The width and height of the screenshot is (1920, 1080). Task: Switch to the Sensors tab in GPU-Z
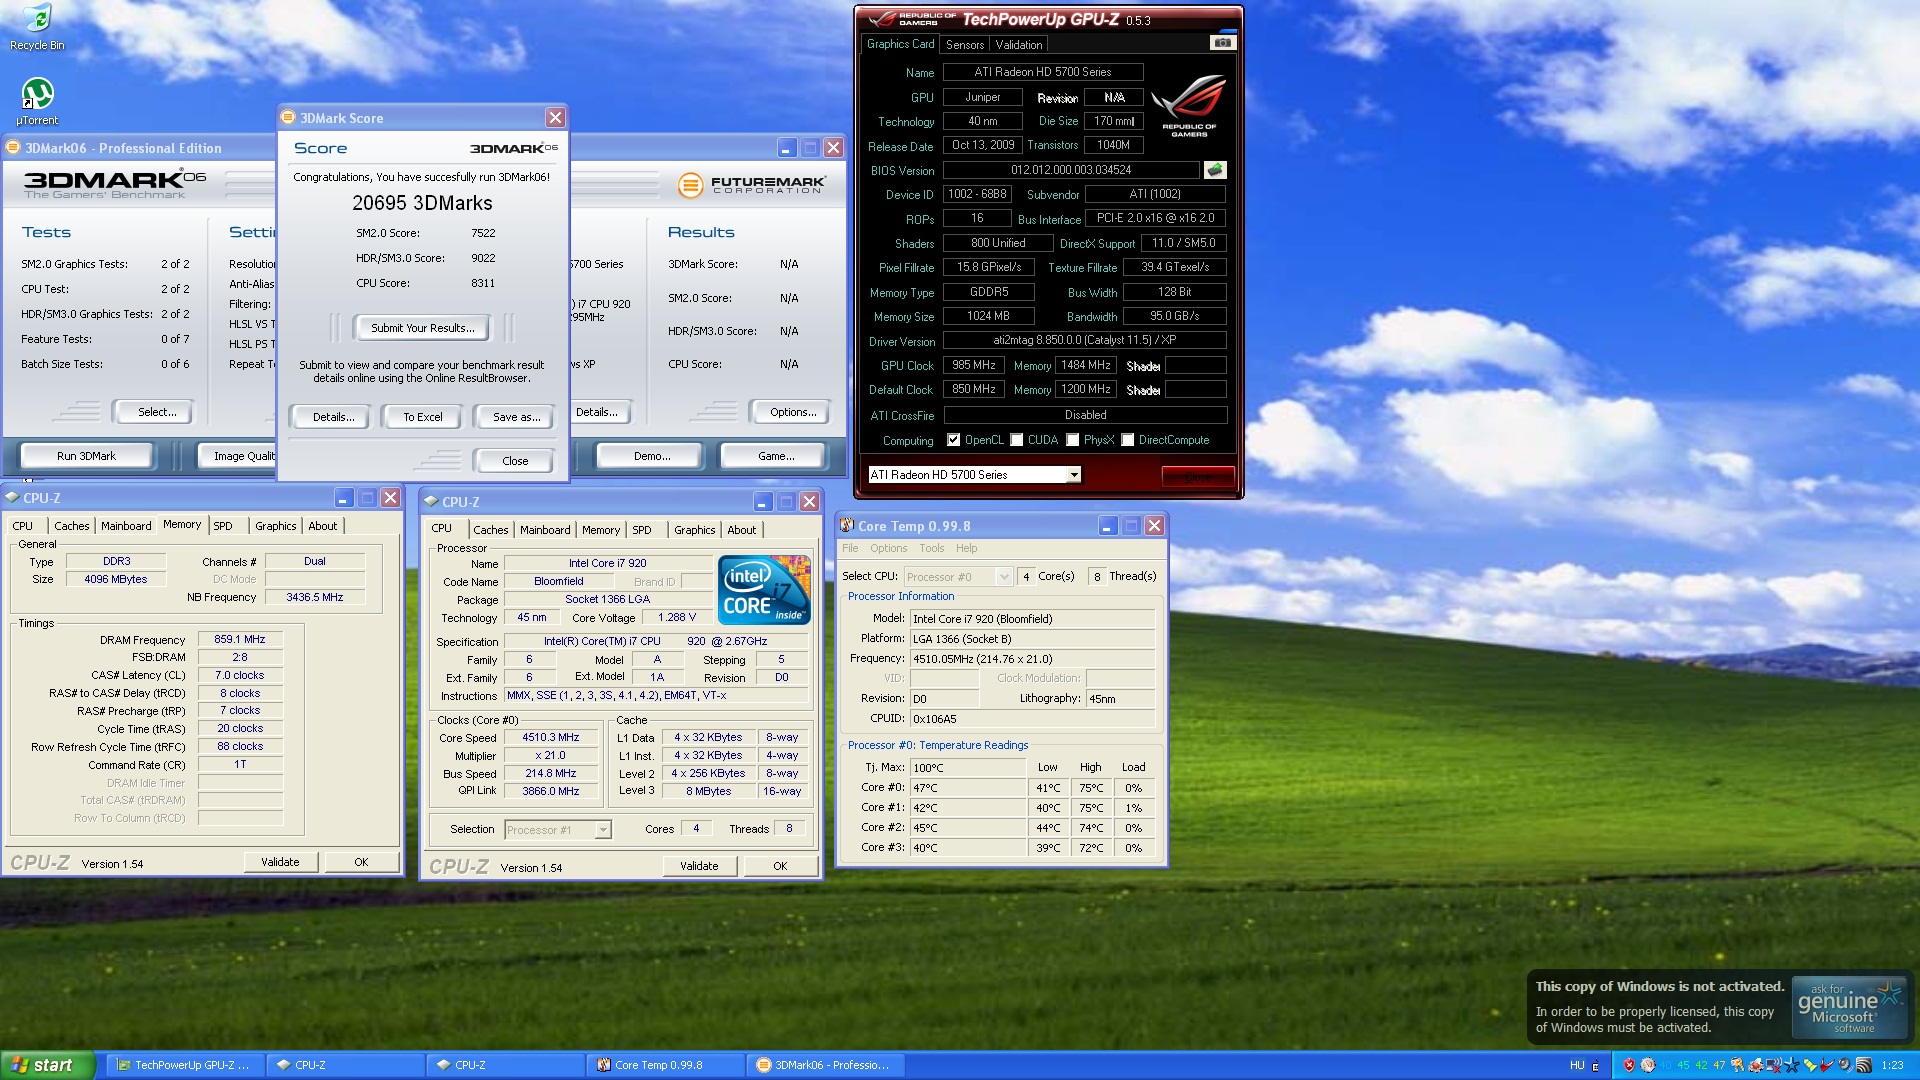click(x=964, y=44)
